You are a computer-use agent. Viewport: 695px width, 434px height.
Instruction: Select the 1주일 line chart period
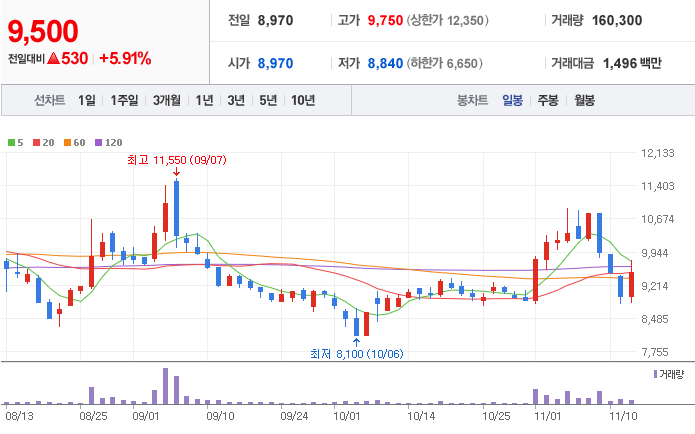click(x=124, y=100)
